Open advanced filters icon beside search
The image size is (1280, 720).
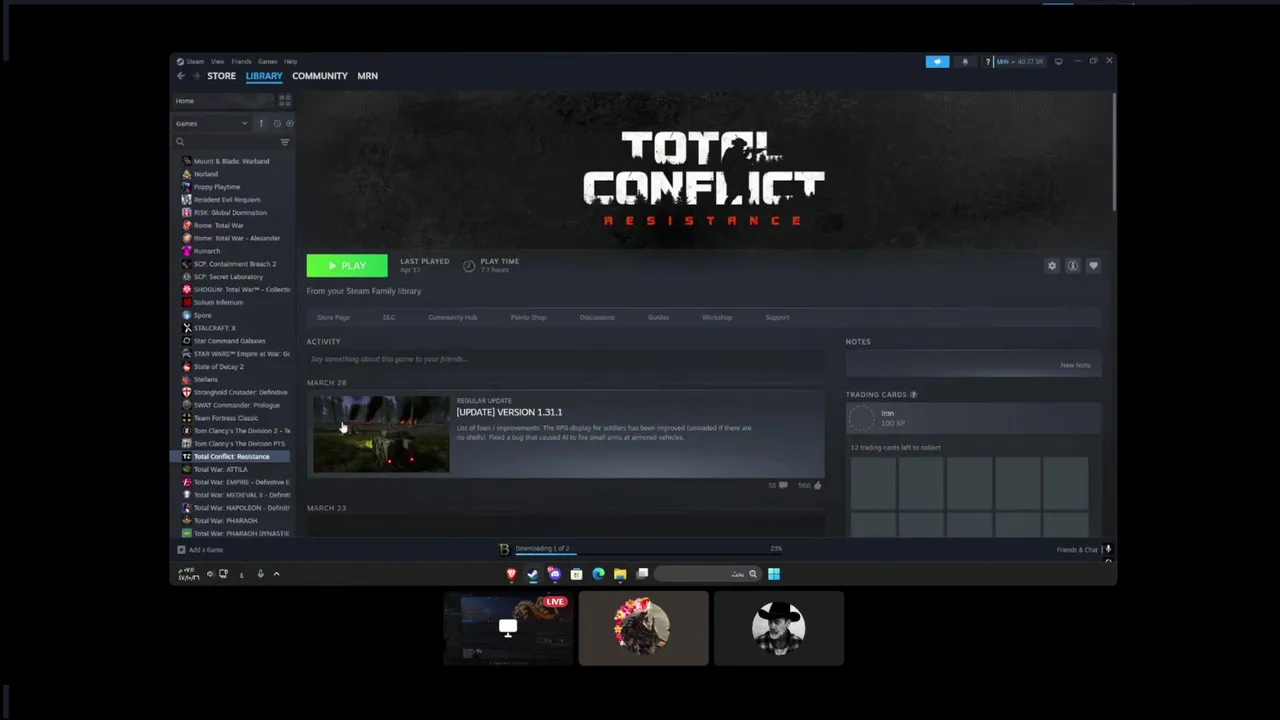click(x=285, y=142)
